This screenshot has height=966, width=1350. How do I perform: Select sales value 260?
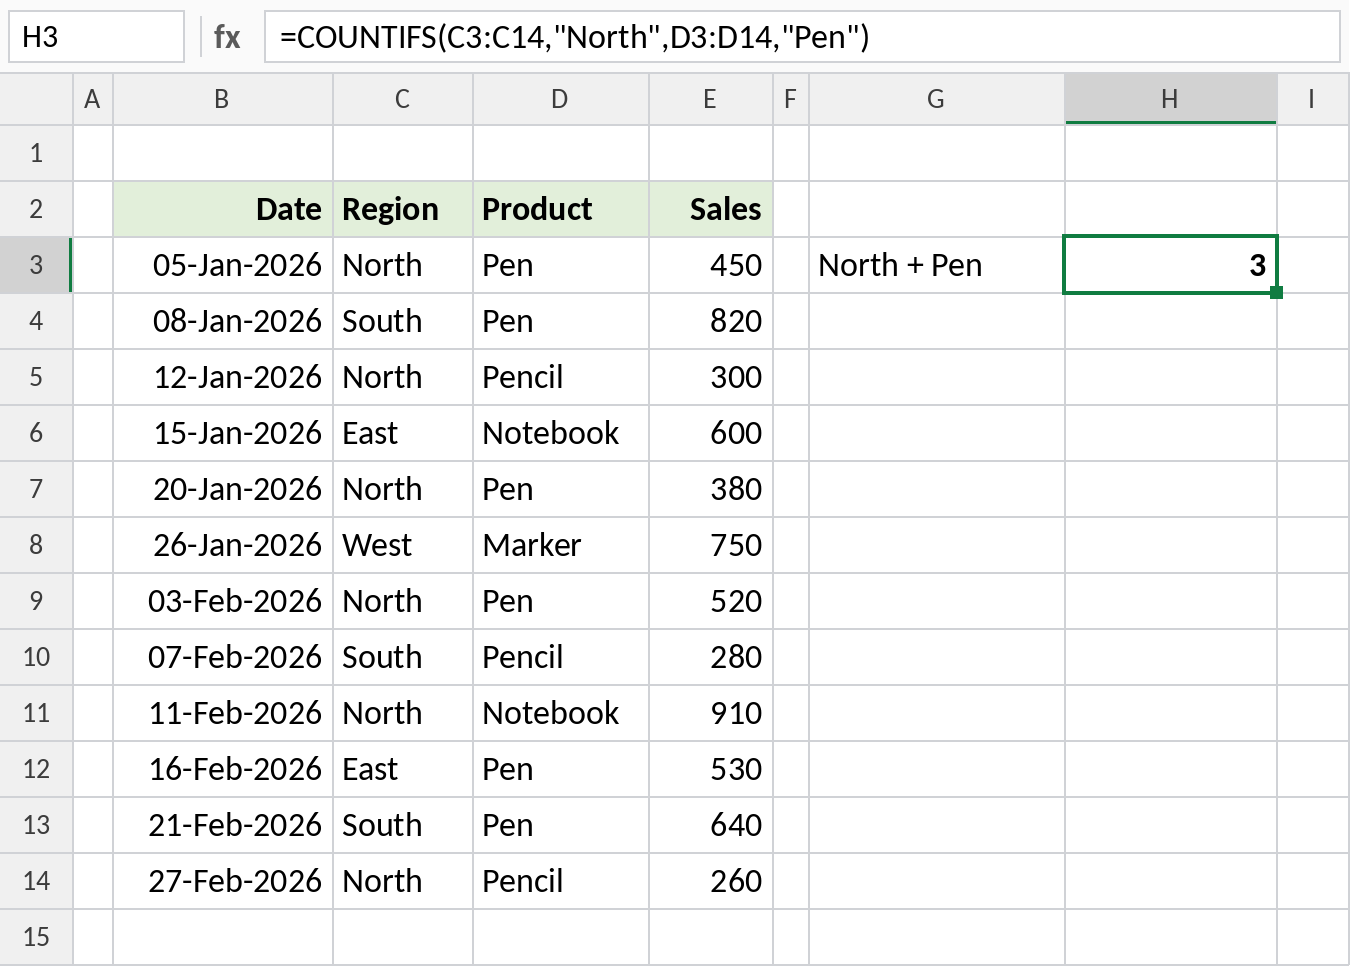click(711, 881)
